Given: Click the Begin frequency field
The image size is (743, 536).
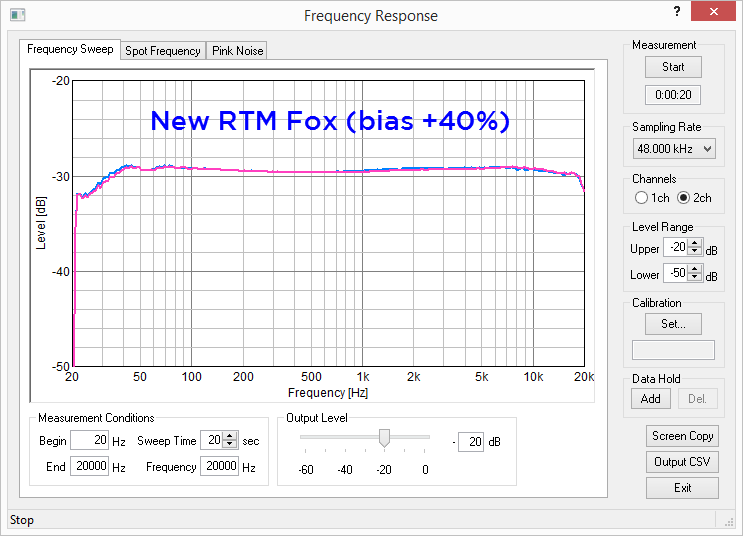Looking at the screenshot, I should click(x=90, y=440).
